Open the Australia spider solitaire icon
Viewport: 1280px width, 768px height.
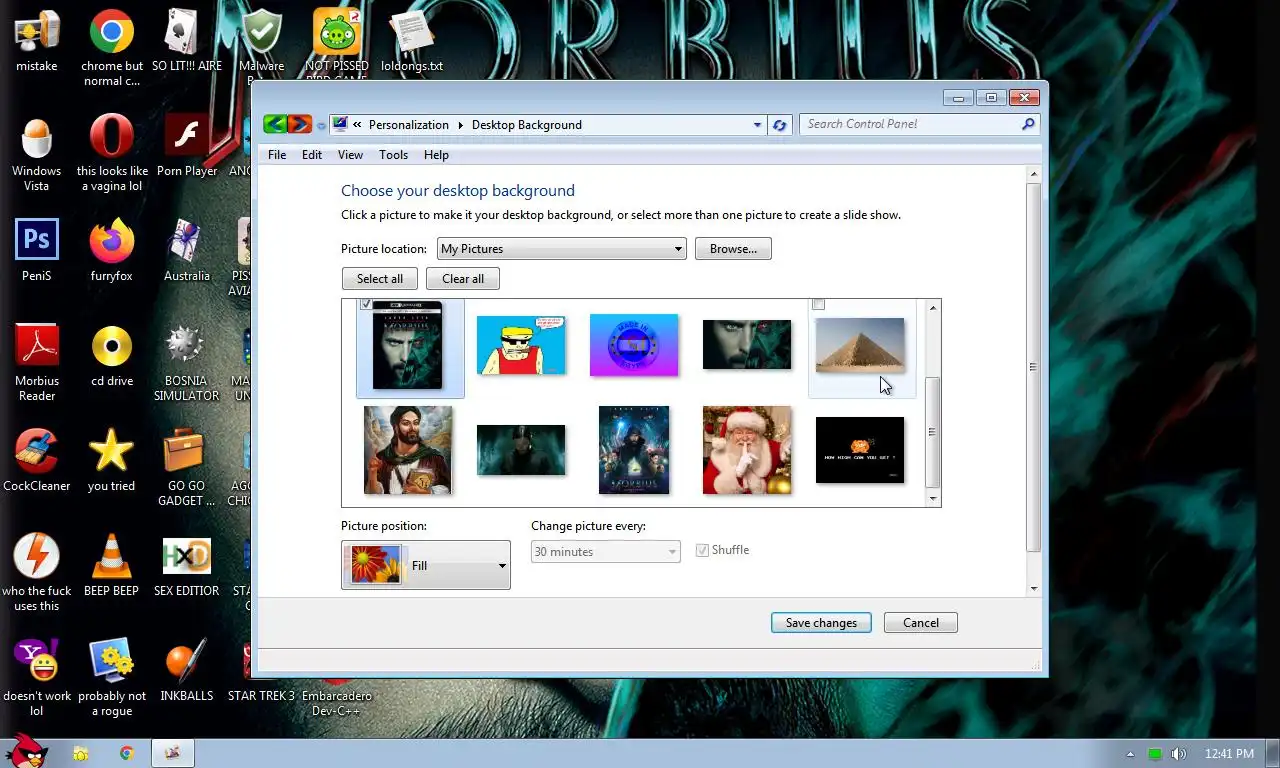click(x=186, y=241)
